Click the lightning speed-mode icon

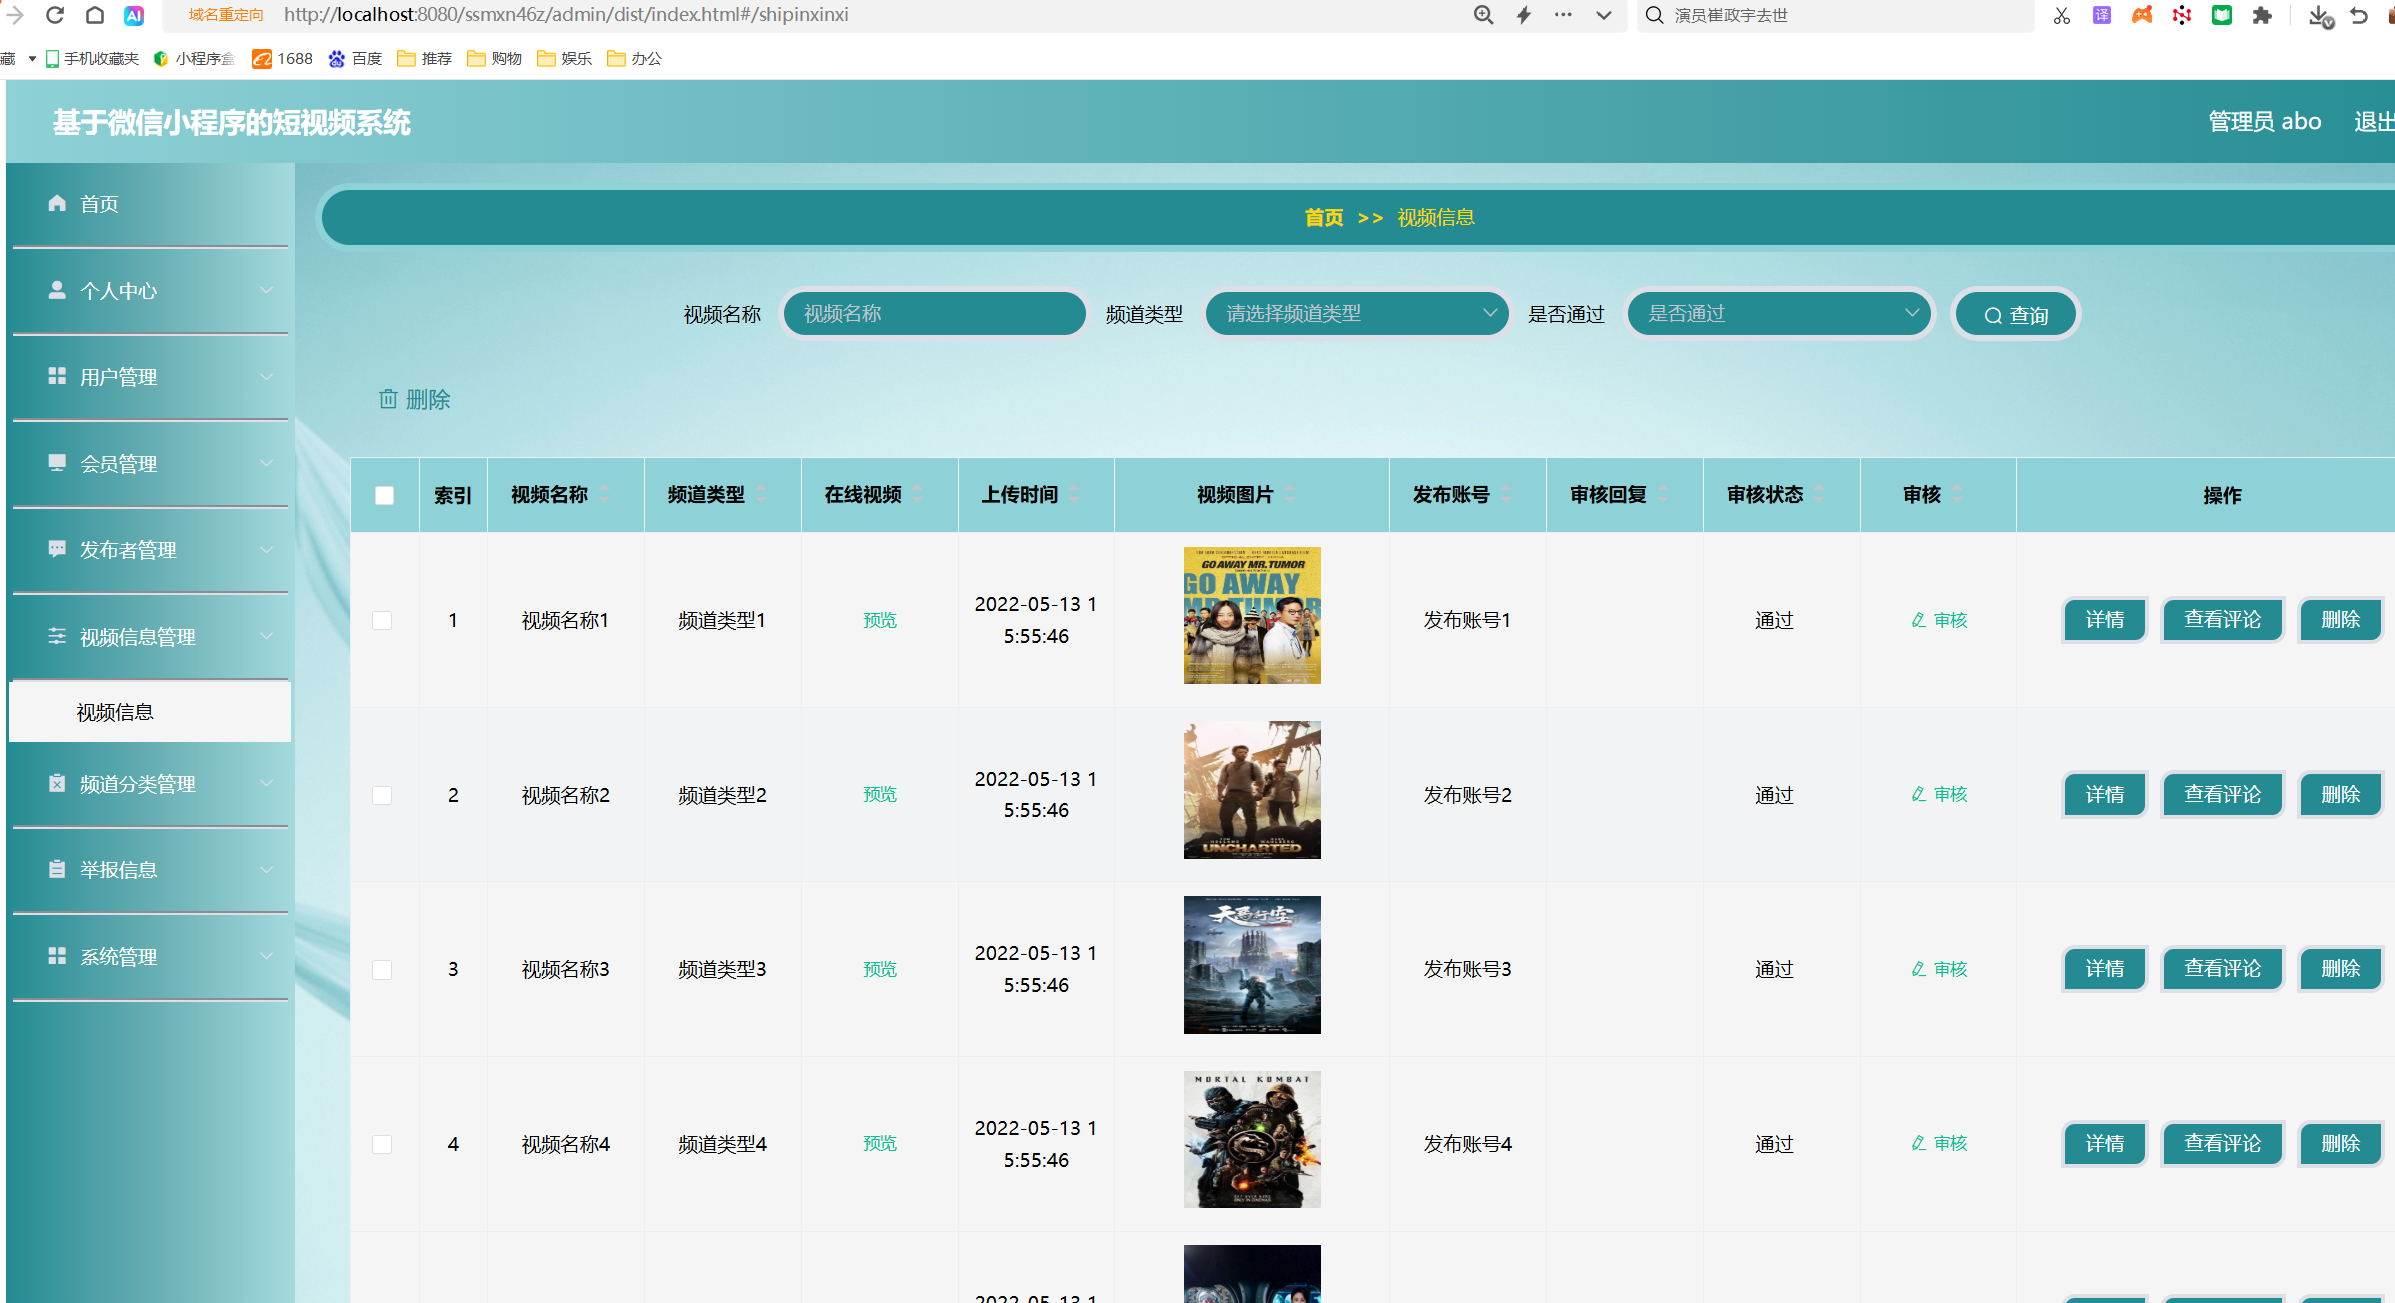[x=1524, y=15]
